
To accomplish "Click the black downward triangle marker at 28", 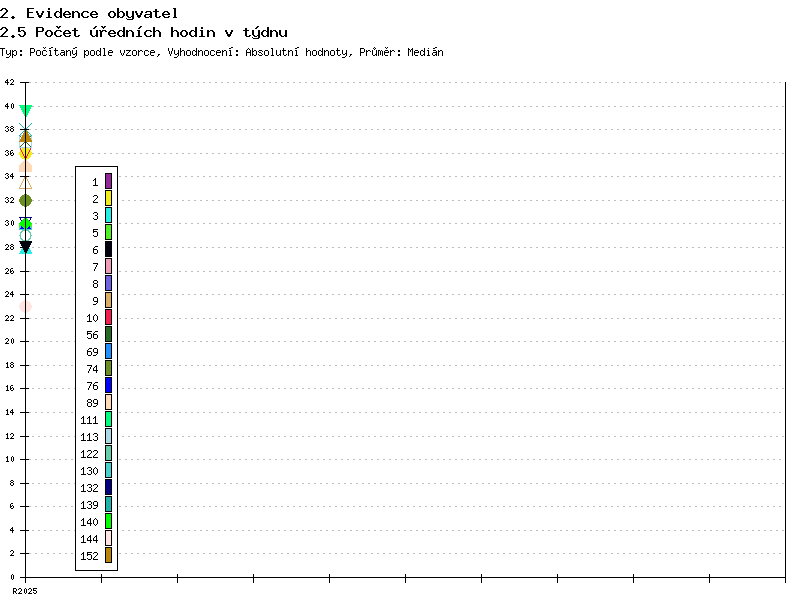I will tap(26, 247).
